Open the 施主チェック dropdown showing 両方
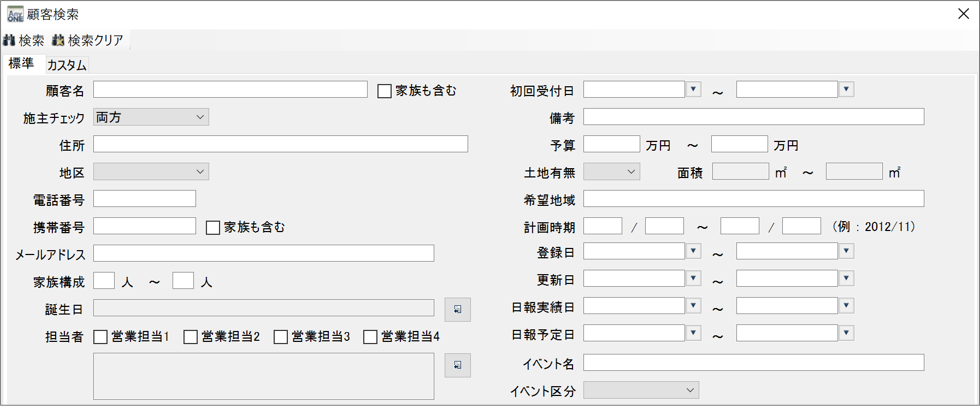The width and height of the screenshot is (980, 406). pos(151,117)
